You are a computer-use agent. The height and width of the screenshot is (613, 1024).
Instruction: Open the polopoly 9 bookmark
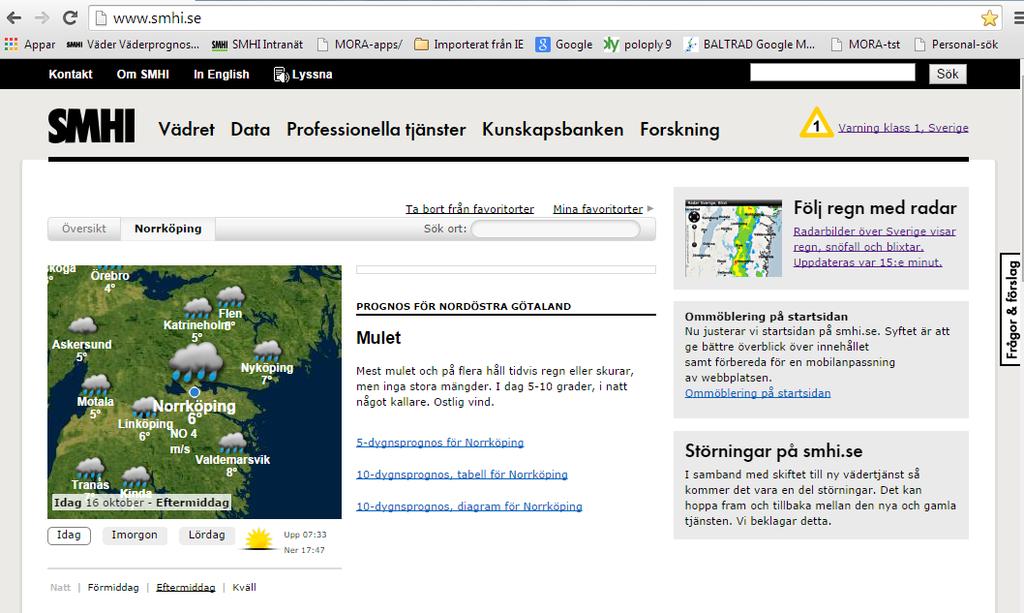(x=637, y=44)
